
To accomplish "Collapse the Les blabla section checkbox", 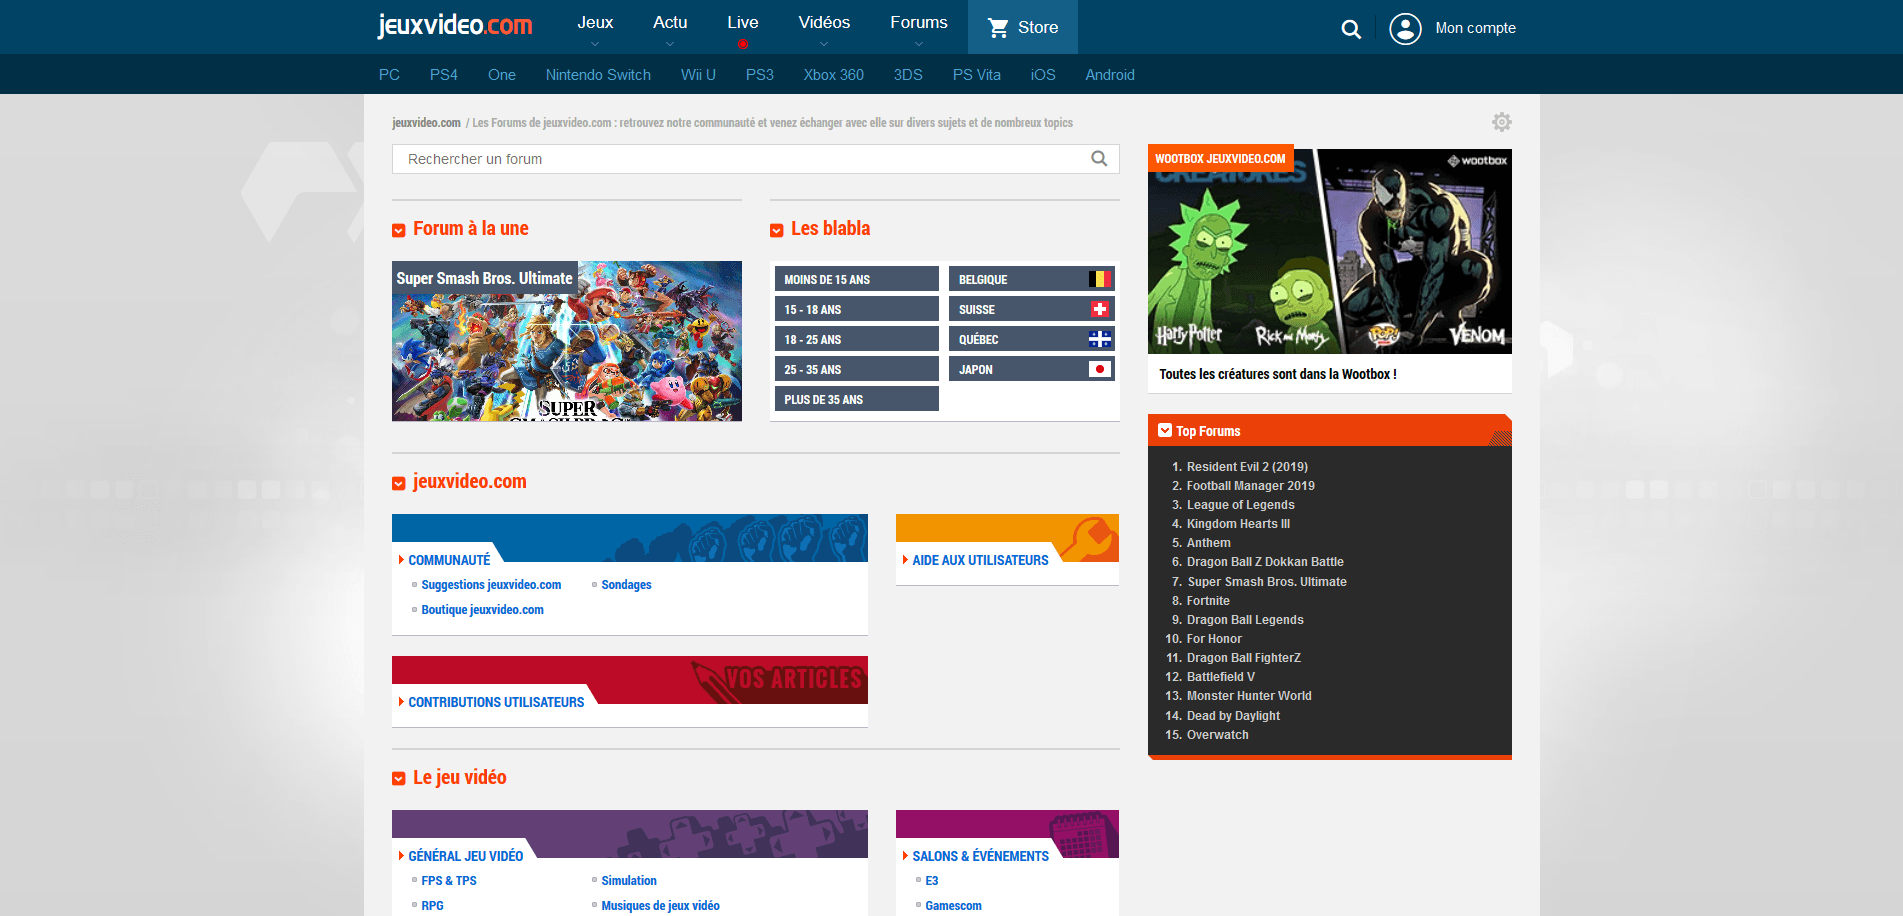I will pos(777,231).
